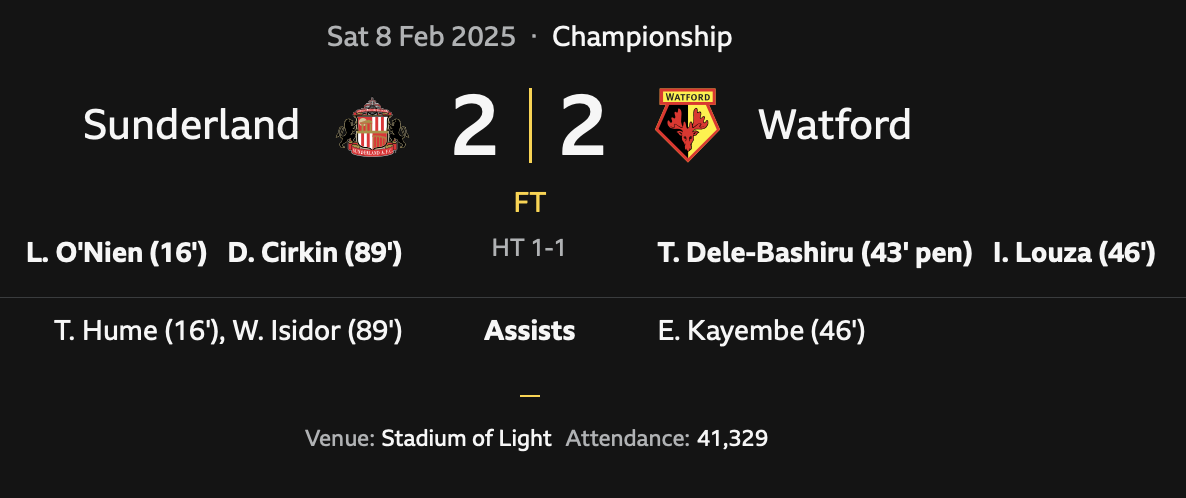Click assist T. Hume (16')
Image resolution: width=1186 pixels, height=498 pixels.
(139, 331)
